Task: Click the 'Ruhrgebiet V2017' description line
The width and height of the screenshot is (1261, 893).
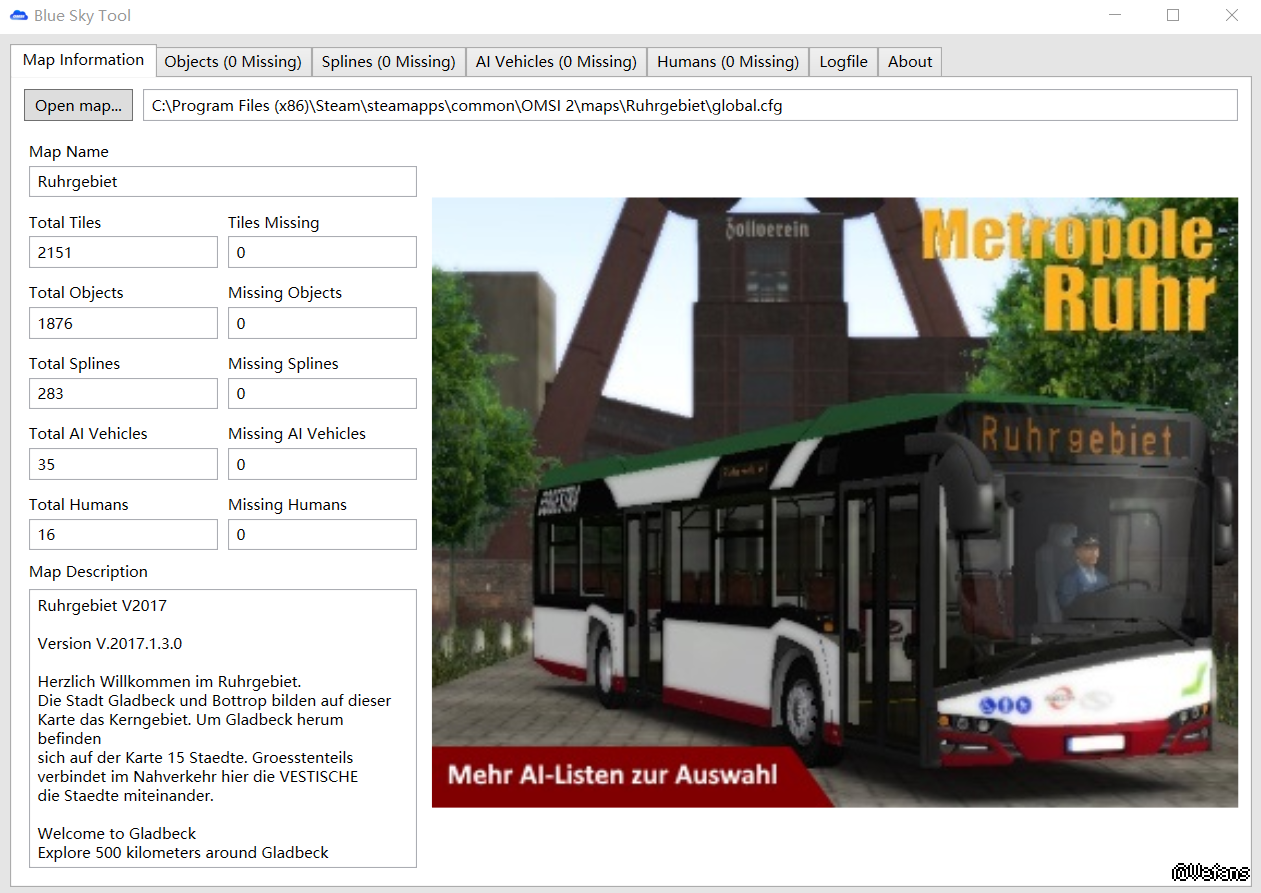Action: tap(102, 606)
